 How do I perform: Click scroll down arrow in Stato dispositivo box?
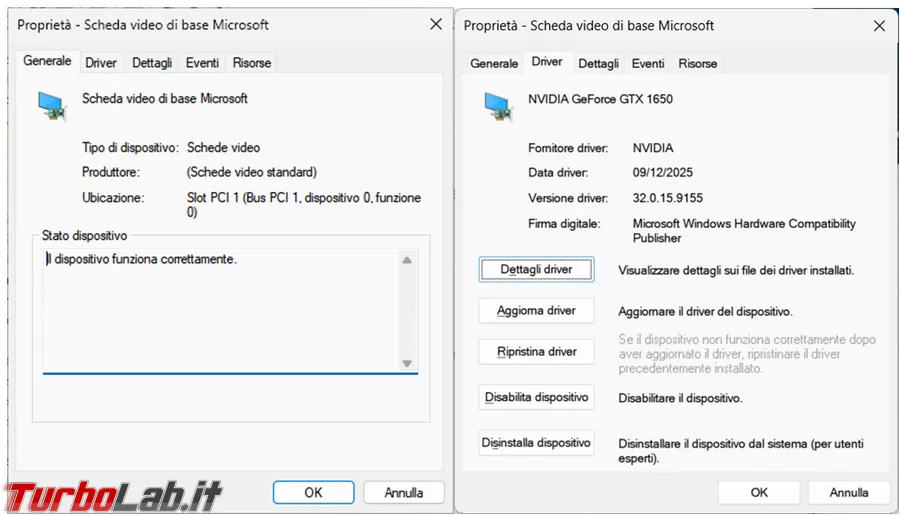coord(407,363)
